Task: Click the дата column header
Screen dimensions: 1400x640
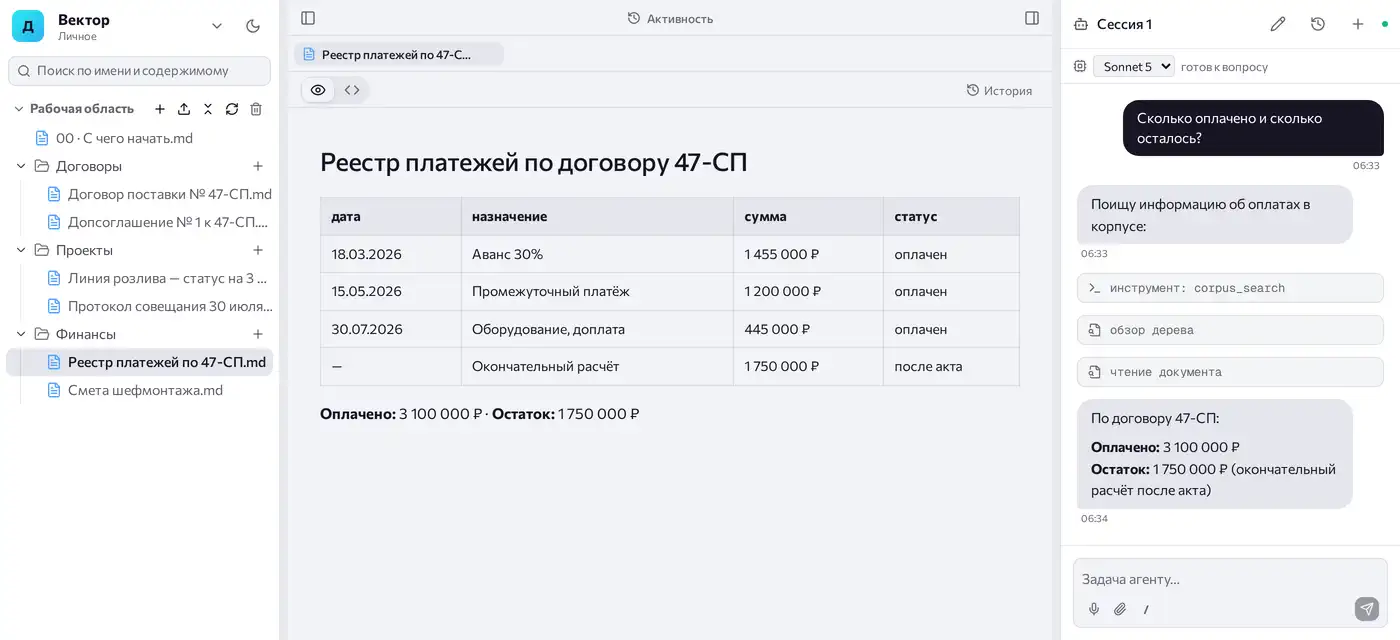Action: (391, 216)
